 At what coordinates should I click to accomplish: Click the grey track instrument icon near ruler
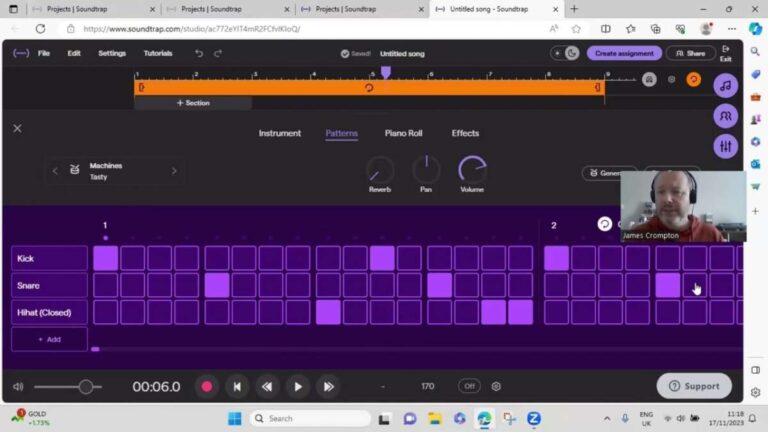[x=649, y=79]
